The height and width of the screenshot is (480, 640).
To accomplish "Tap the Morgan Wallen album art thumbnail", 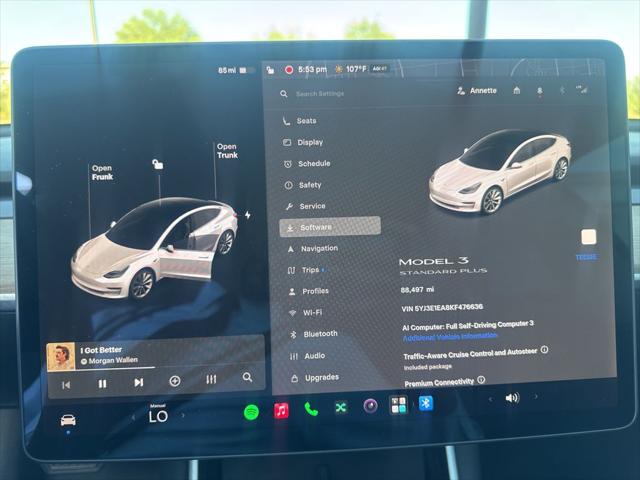I will 61,357.
